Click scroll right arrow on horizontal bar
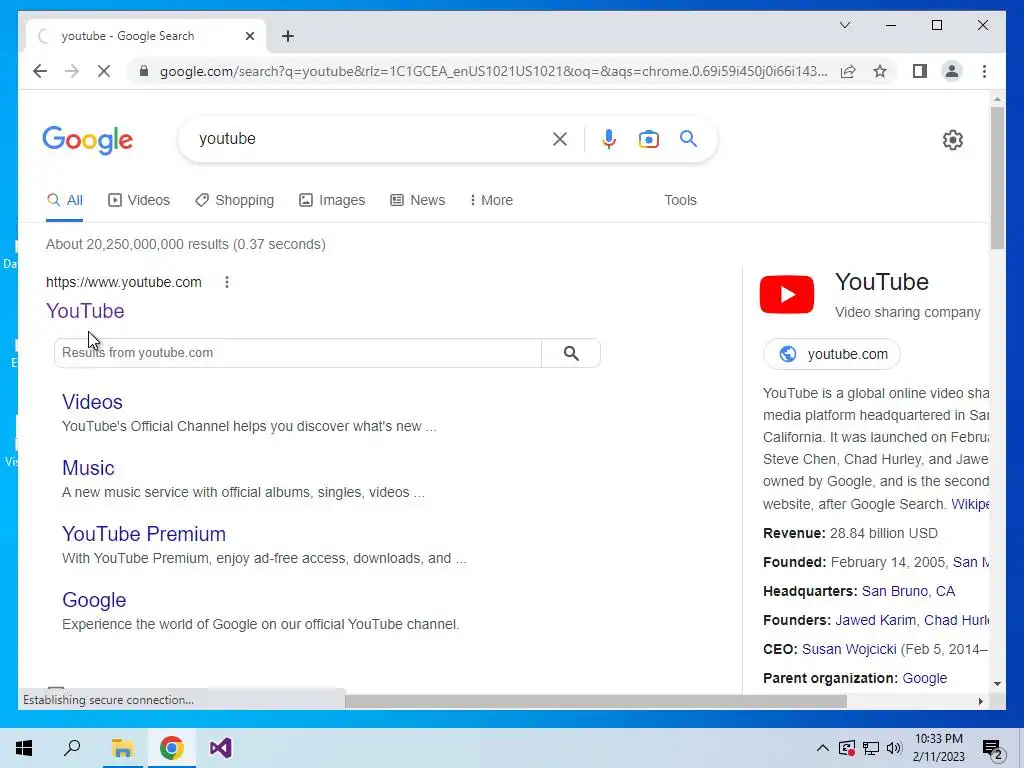The image size is (1024, 768). 980,701
